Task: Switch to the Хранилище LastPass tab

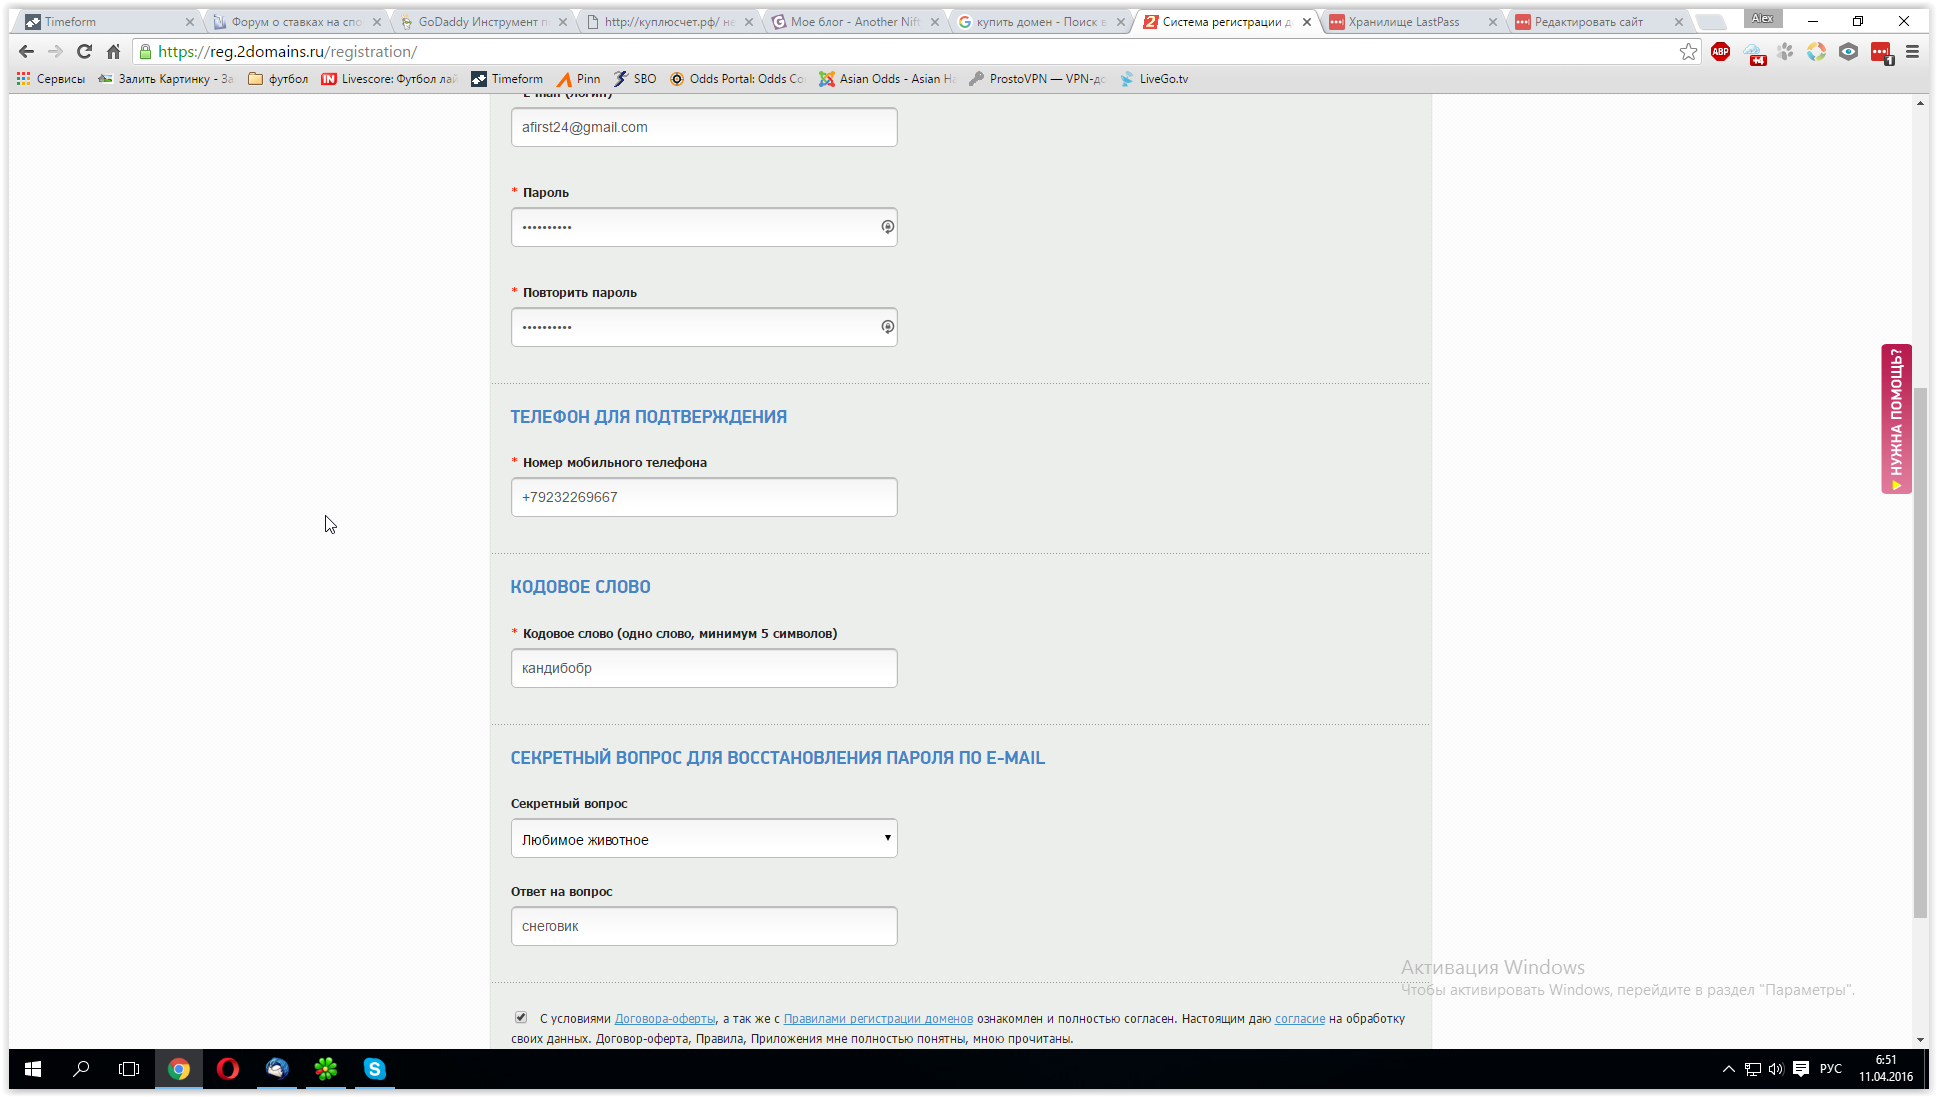Action: 1403,22
